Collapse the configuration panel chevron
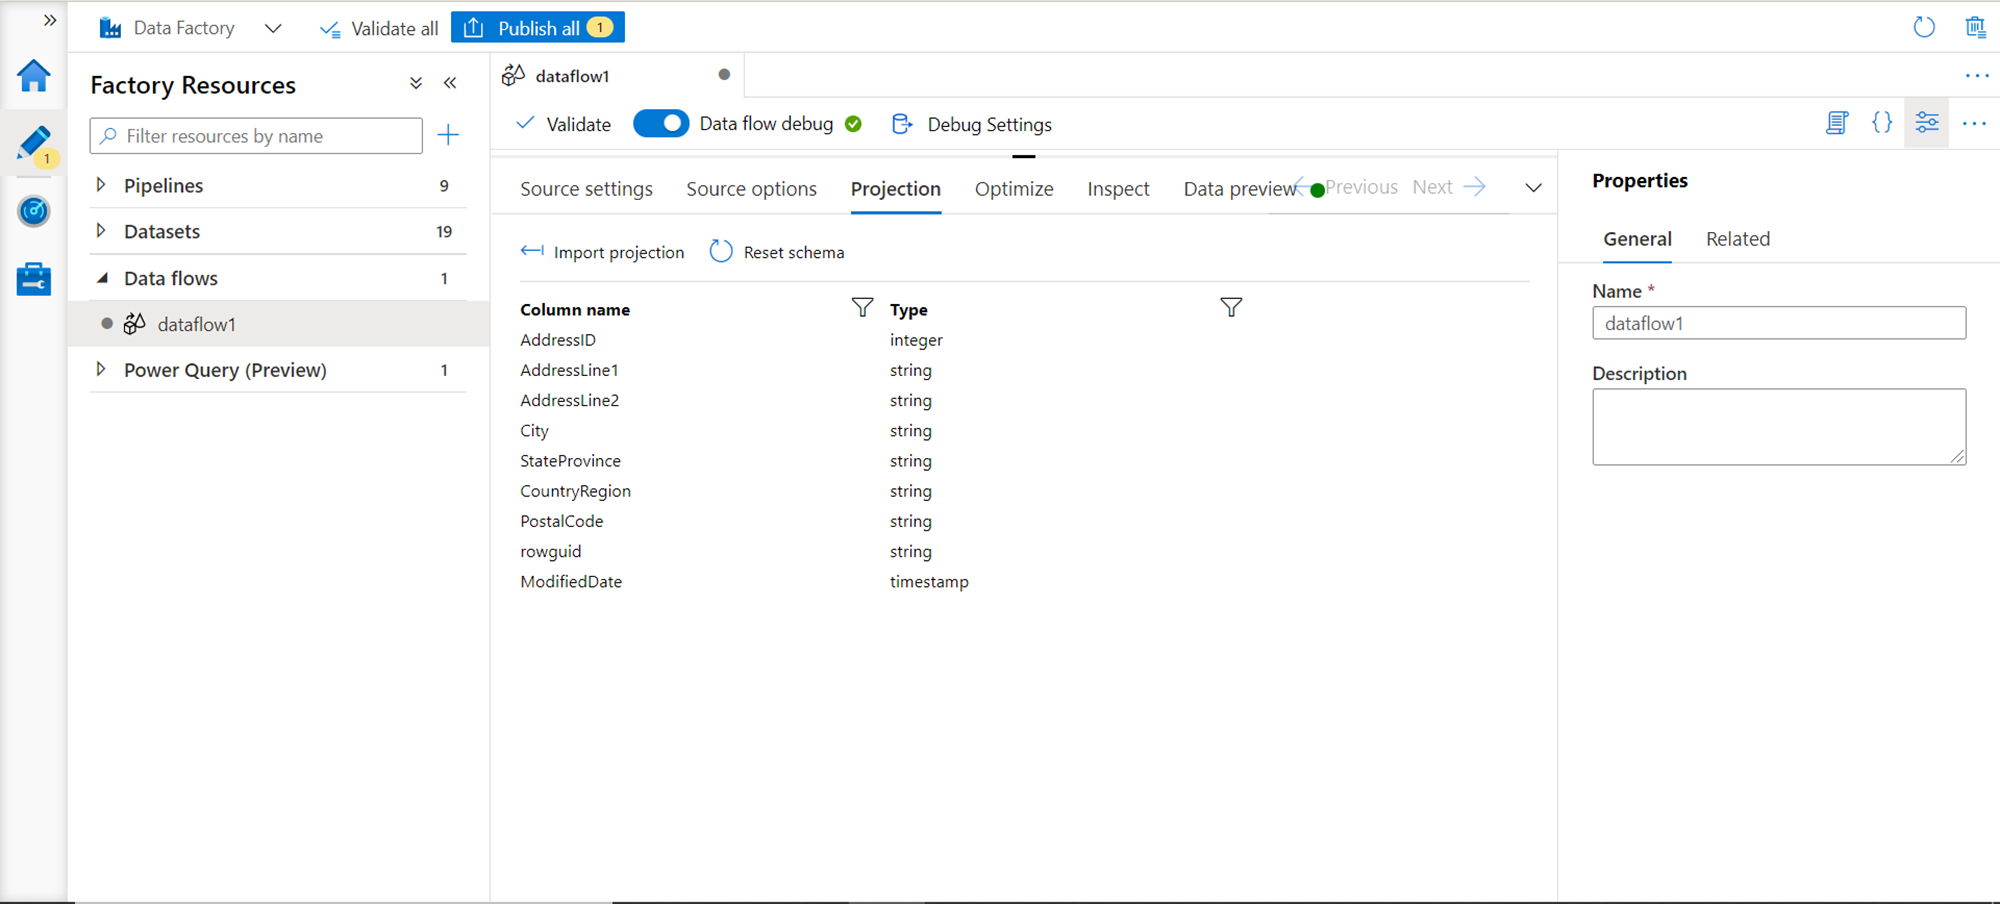The width and height of the screenshot is (2000, 904). 1533,188
